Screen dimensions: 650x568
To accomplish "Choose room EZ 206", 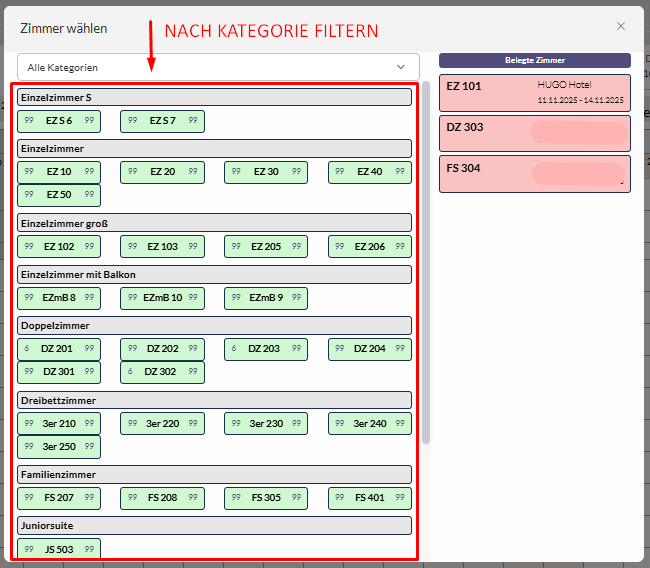I will tap(370, 246).
